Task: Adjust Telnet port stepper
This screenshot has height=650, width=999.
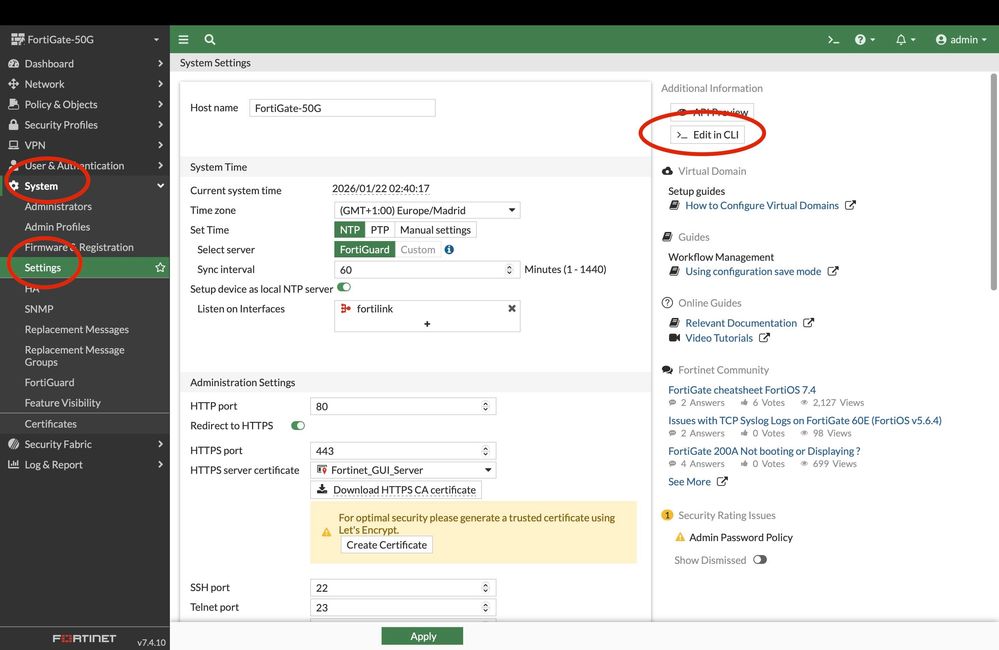Action: coord(485,608)
